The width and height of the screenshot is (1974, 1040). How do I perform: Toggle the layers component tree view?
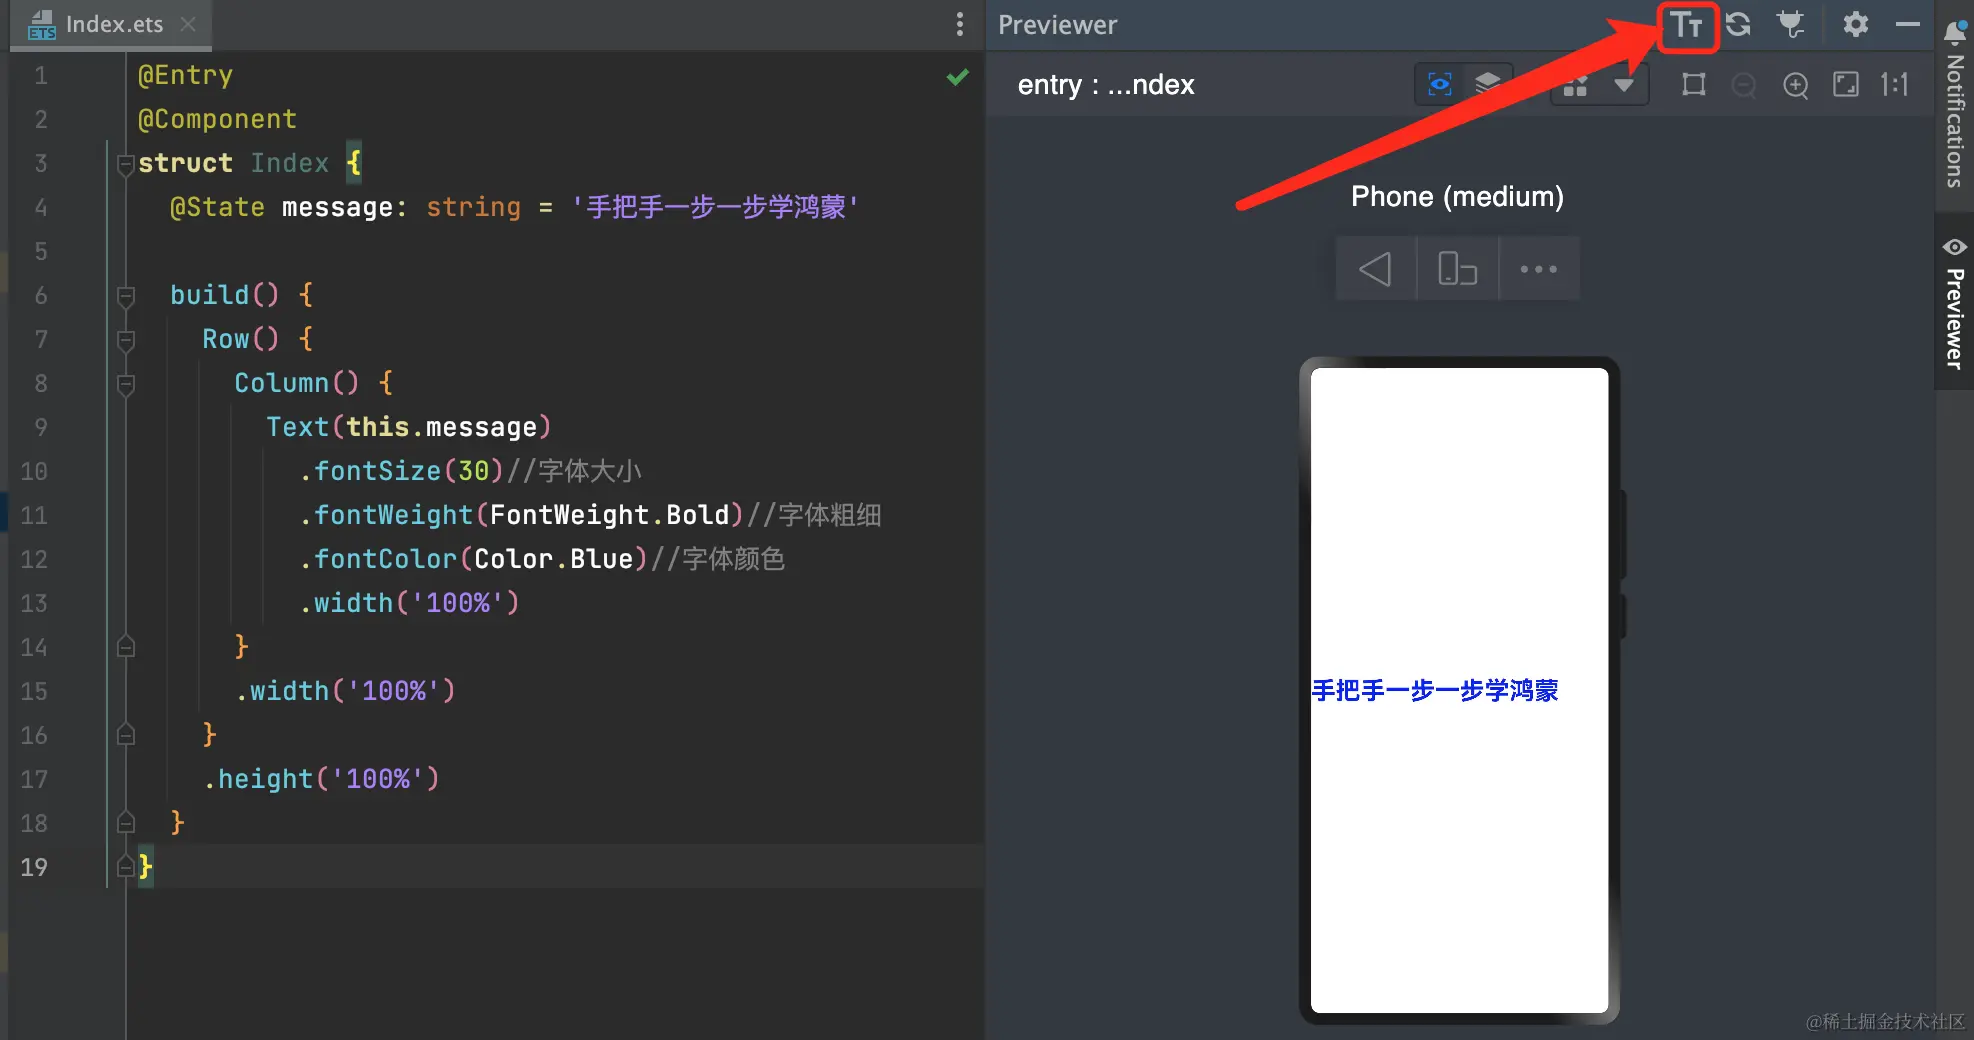pos(1488,85)
